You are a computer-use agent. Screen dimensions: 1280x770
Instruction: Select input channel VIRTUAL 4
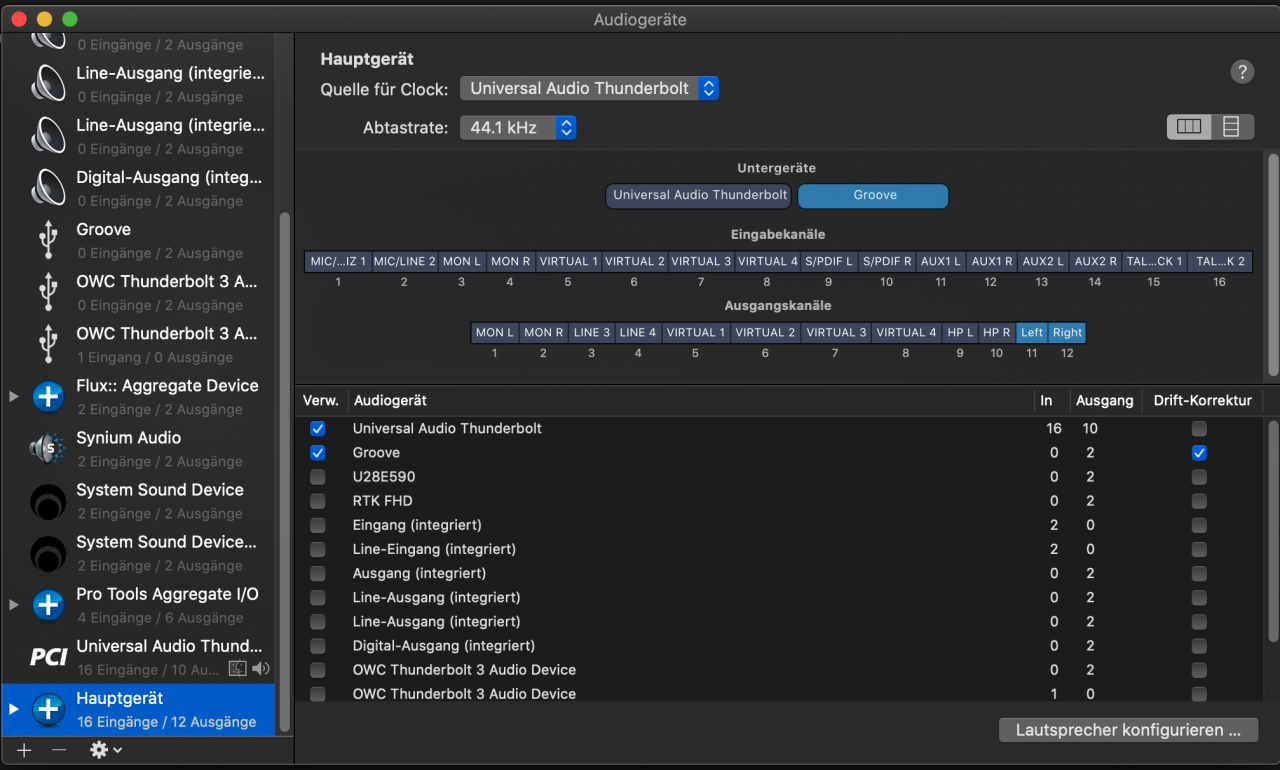(x=767, y=261)
